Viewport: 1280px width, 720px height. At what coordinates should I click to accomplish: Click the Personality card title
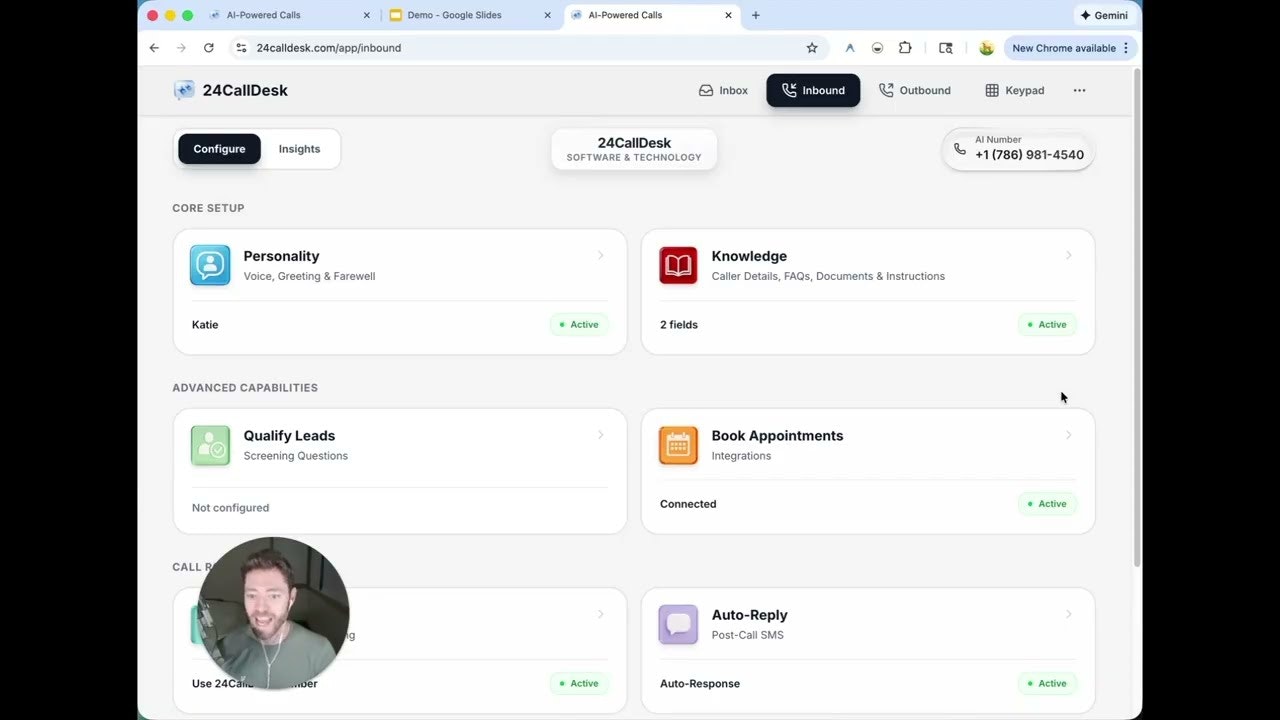[281, 256]
